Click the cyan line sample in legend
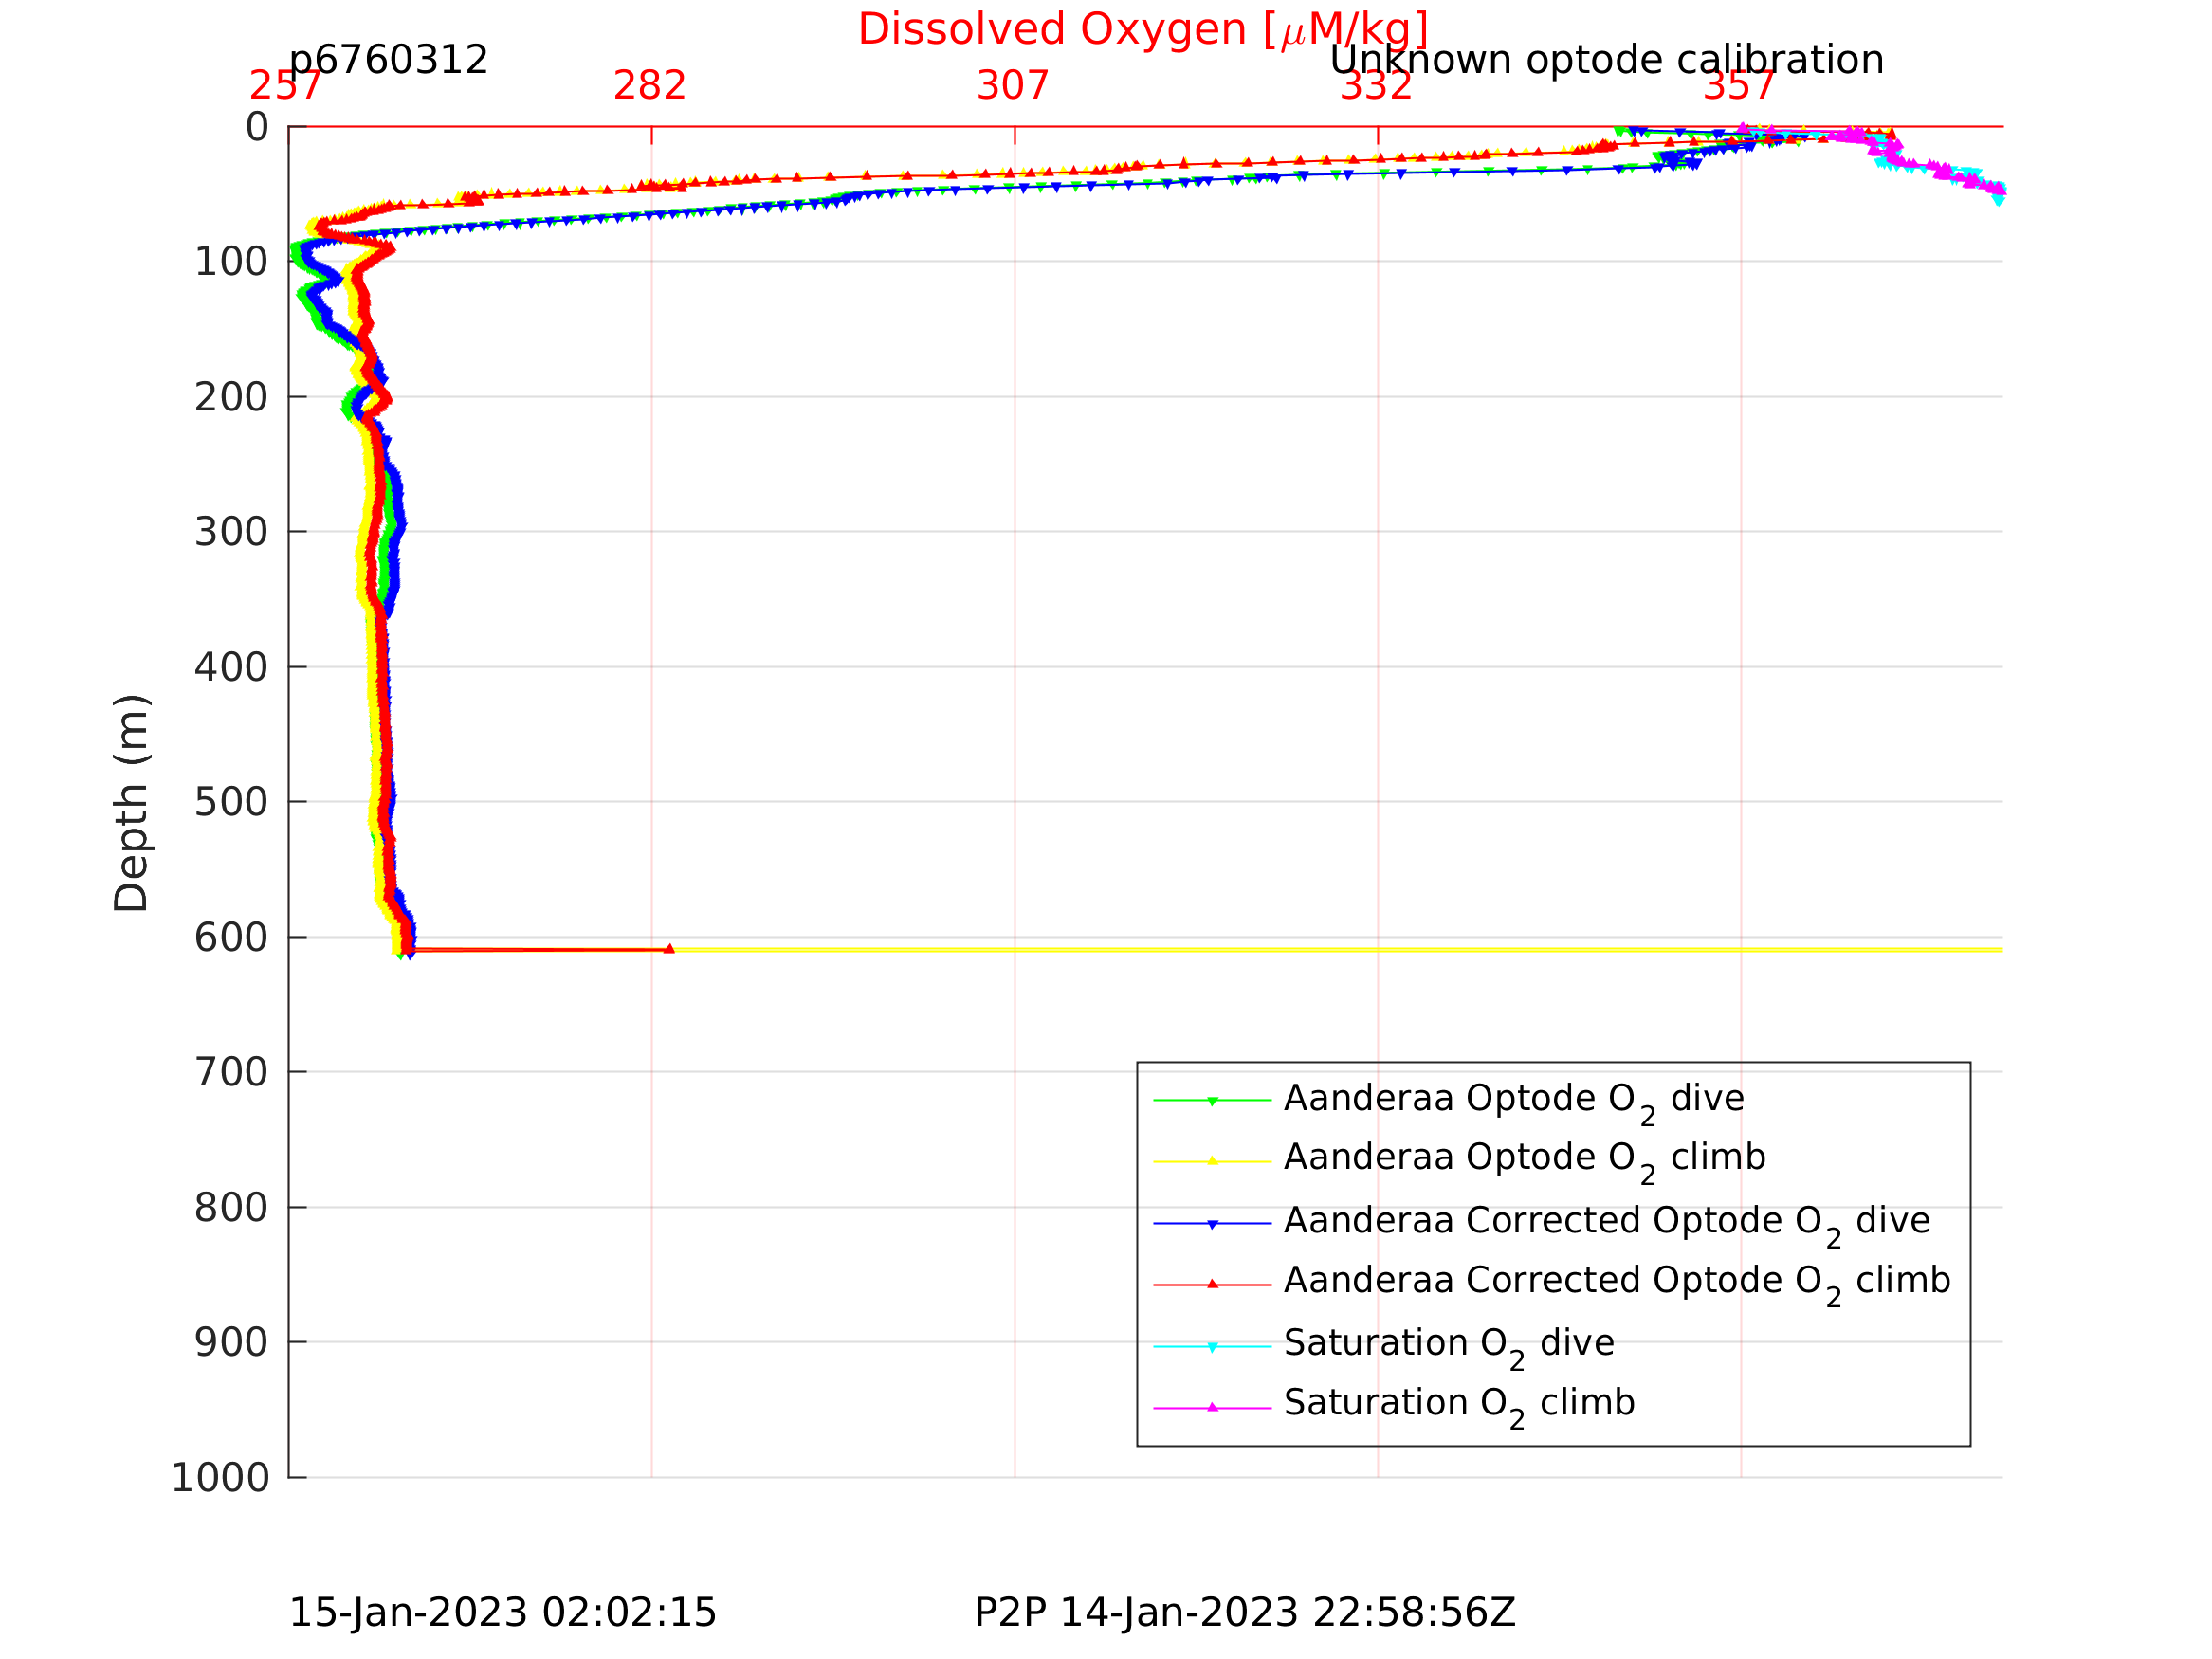The image size is (2212, 1659). [1212, 1346]
